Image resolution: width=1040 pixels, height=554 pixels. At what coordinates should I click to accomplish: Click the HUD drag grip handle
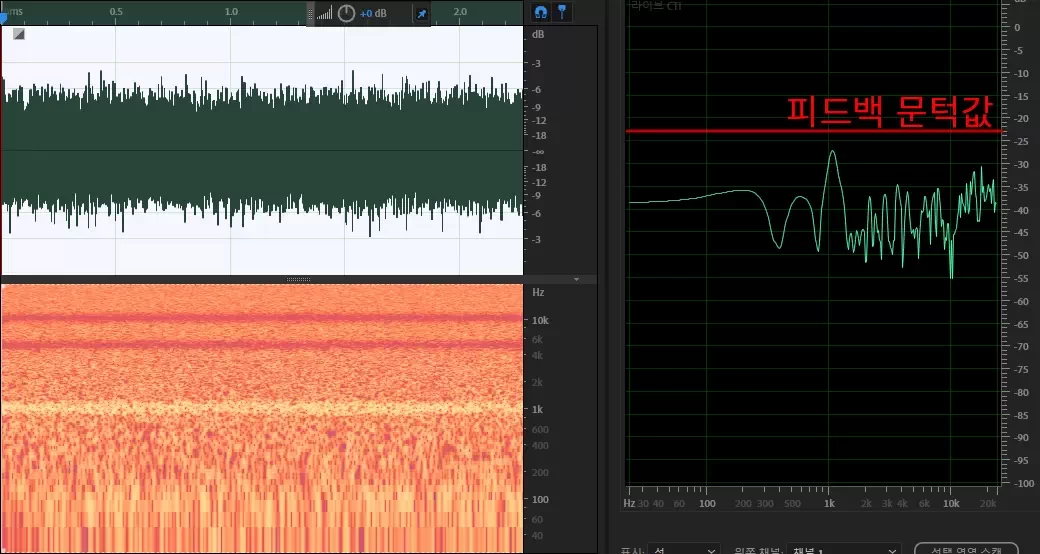[x=310, y=13]
